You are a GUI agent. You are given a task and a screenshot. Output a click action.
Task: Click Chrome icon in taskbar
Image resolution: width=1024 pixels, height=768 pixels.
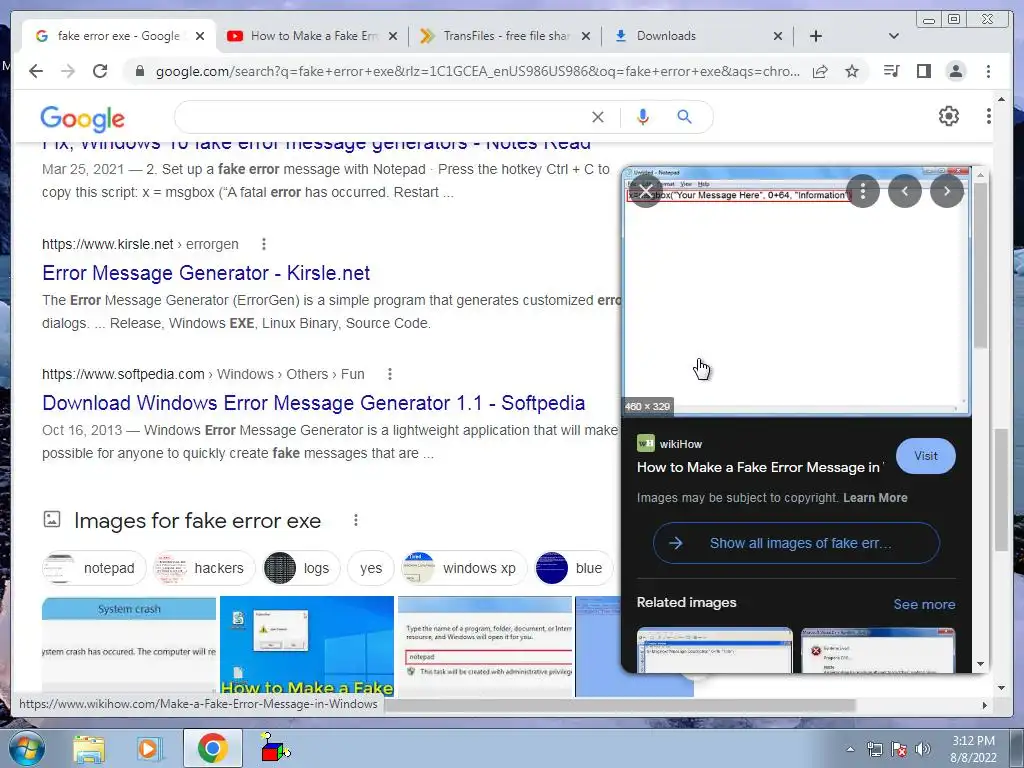click(x=212, y=748)
